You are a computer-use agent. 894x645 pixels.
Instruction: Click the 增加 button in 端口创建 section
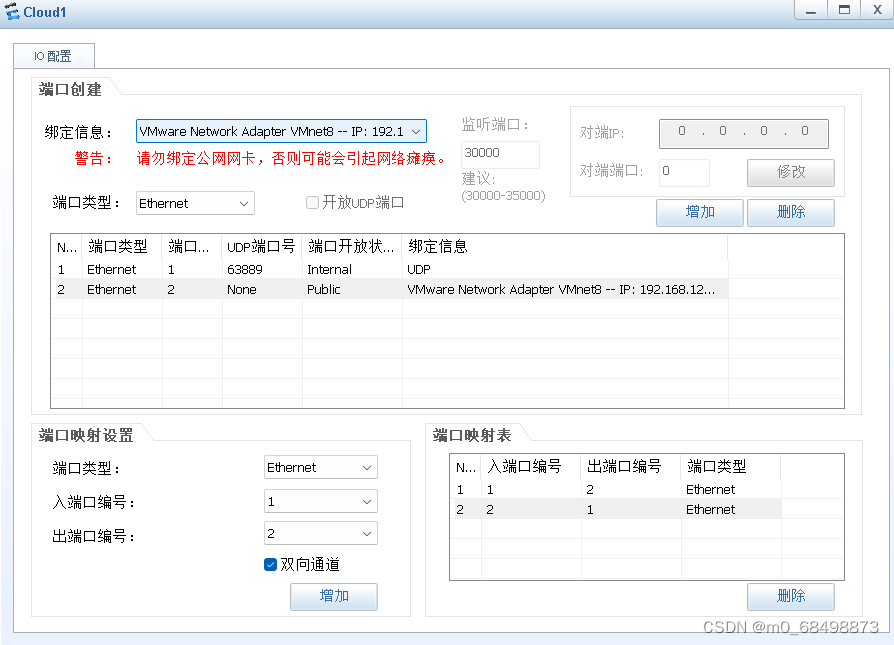tap(699, 212)
